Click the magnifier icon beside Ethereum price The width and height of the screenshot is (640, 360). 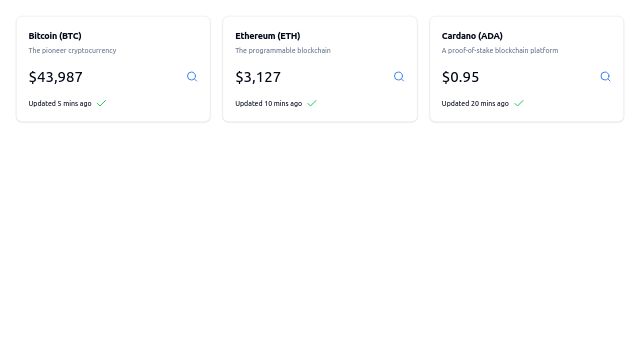pyautogui.click(x=399, y=77)
